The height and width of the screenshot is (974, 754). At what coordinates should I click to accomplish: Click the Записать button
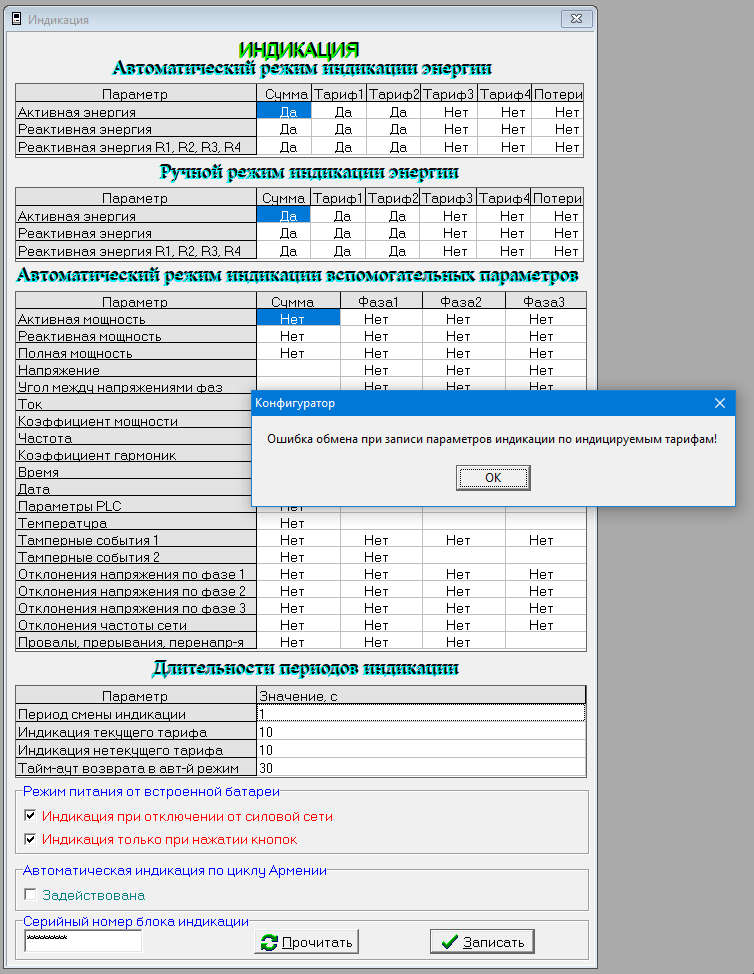(482, 942)
